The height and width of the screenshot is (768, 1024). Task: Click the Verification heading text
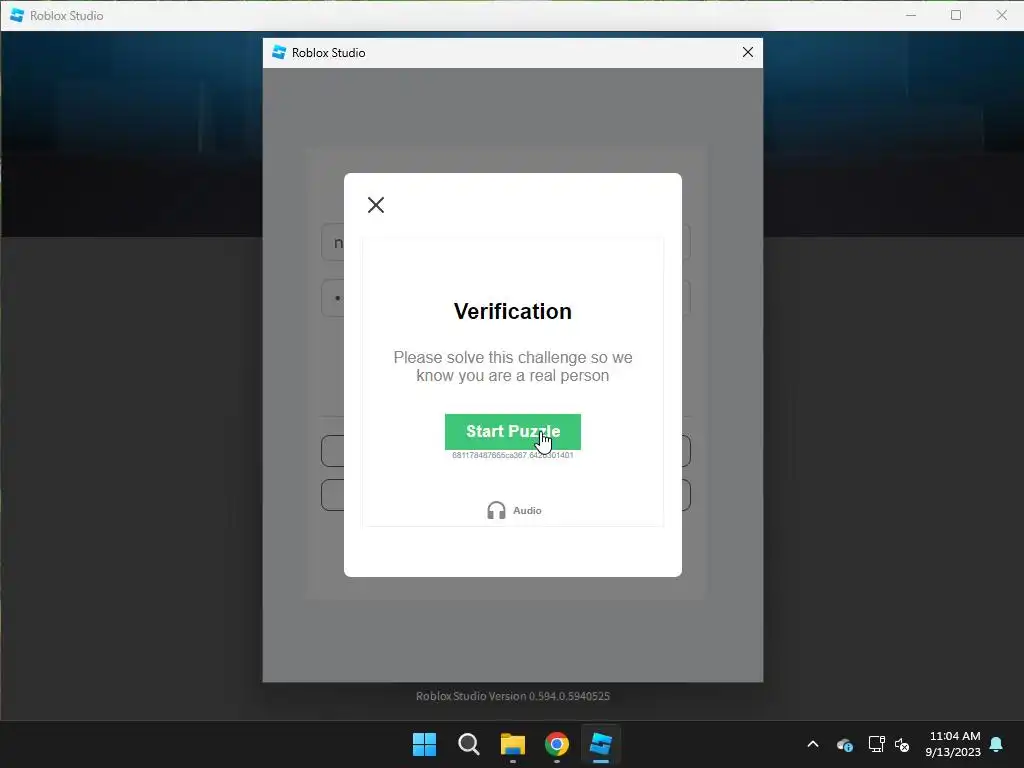coord(513,312)
